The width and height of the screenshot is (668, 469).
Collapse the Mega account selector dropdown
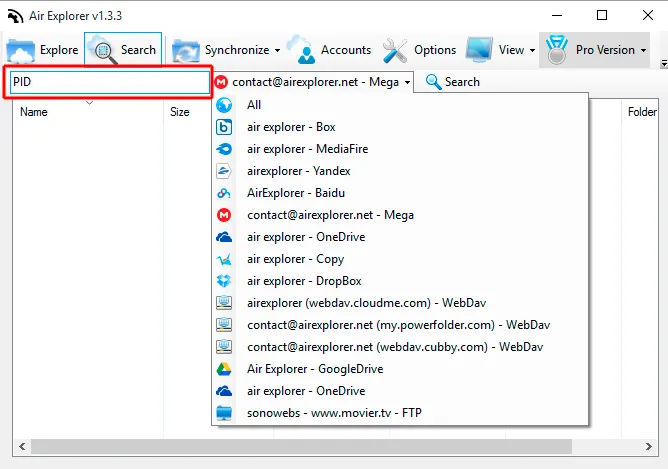tap(408, 82)
